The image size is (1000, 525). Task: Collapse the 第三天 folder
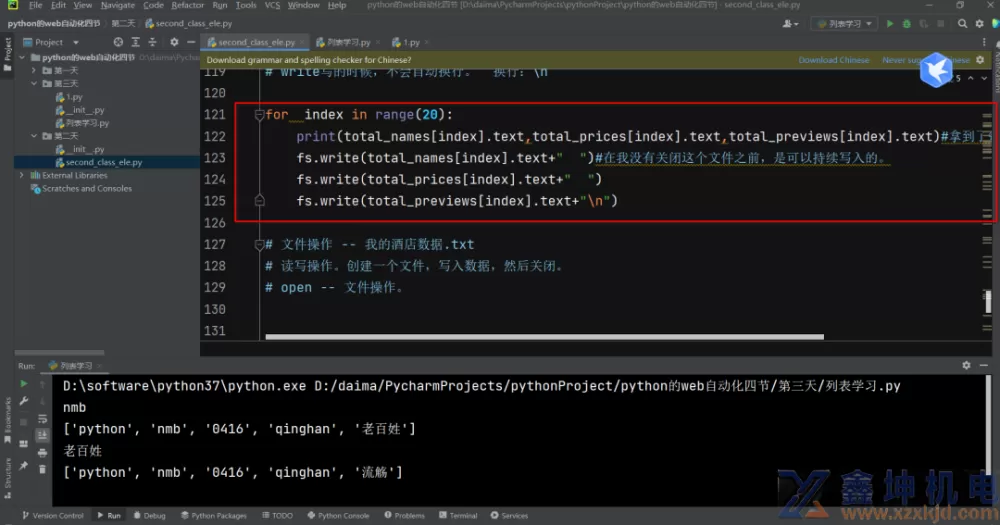(x=34, y=84)
